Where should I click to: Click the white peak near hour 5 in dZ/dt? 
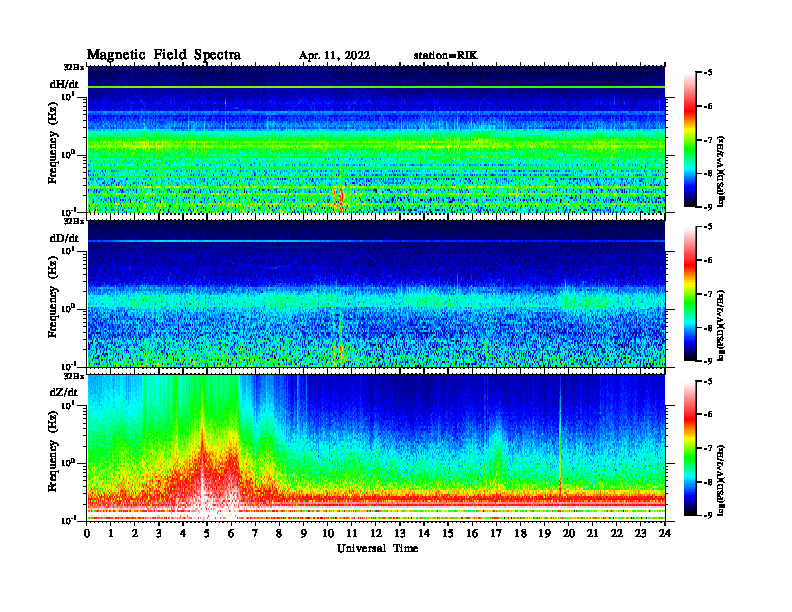coord(204,485)
